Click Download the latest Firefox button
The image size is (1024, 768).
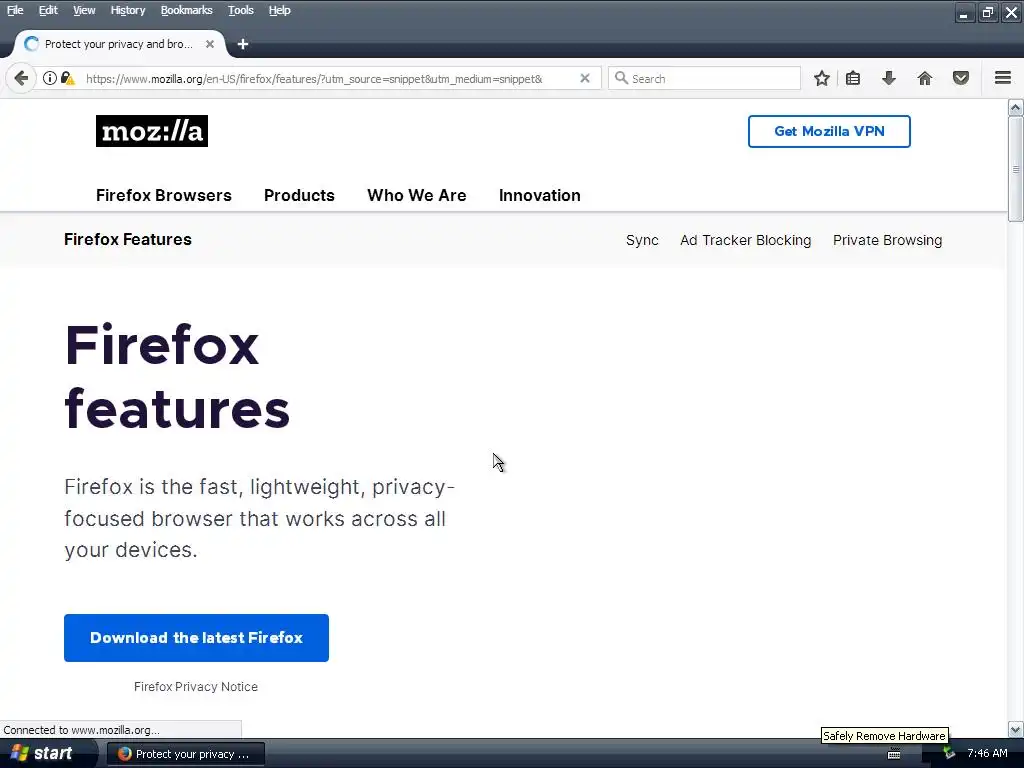click(196, 637)
